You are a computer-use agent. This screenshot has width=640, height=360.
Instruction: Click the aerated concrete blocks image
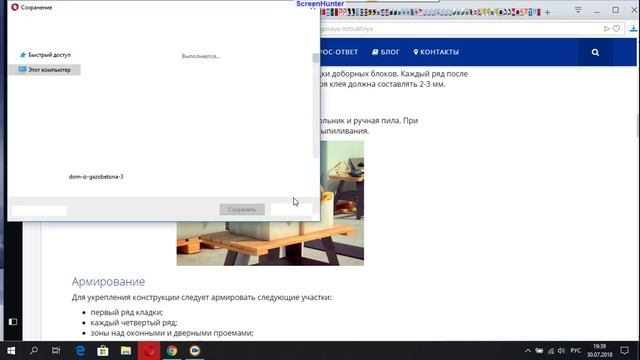coord(270,203)
